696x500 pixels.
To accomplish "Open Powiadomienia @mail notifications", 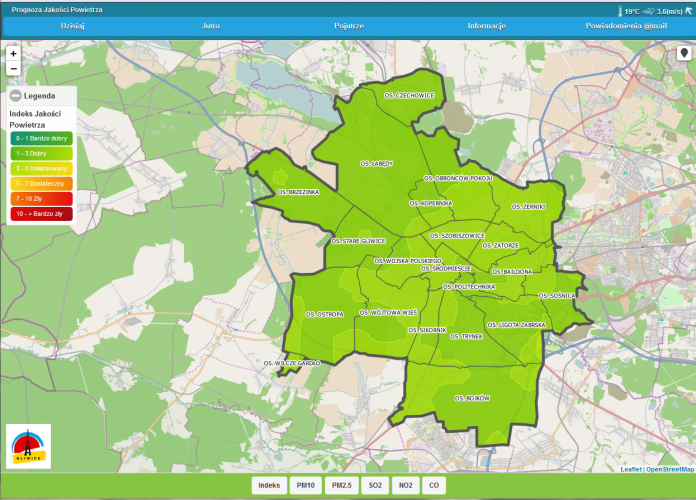I will click(x=624, y=26).
